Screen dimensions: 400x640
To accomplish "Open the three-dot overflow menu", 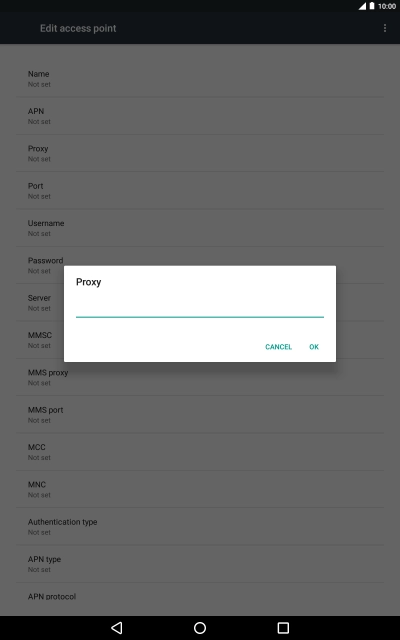I will pos(384,28).
